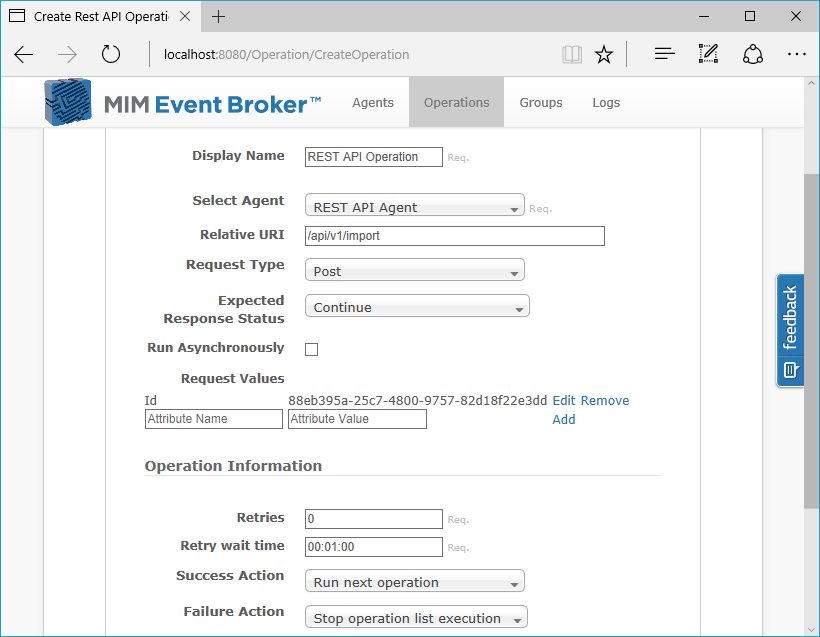The image size is (820, 637).
Task: Expand the Success Action dropdown
Action: click(x=415, y=581)
